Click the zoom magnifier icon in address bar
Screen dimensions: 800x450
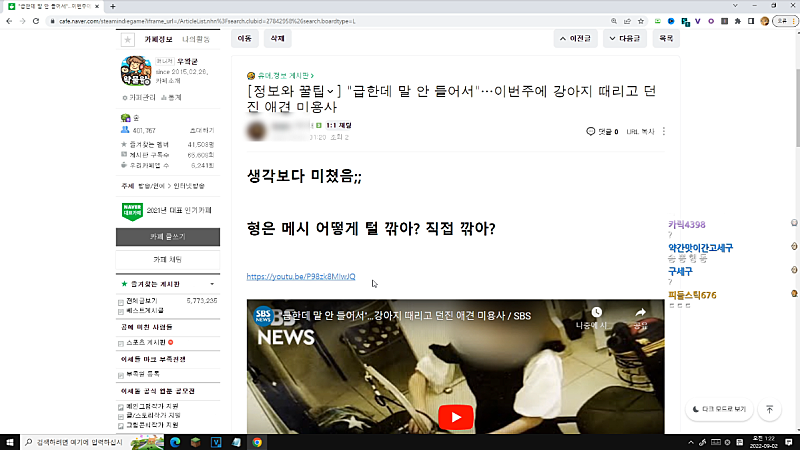click(x=614, y=21)
